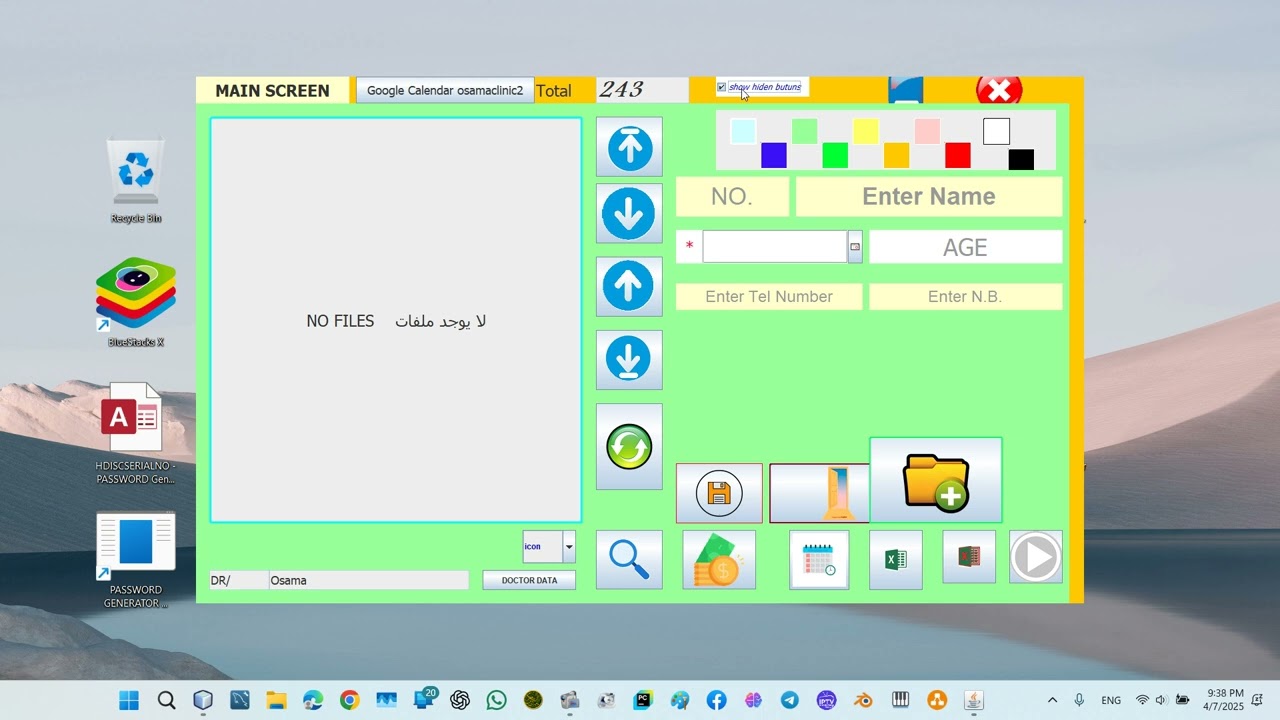Open the calendar schedule button
This screenshot has height=720, width=1280.
click(819, 560)
